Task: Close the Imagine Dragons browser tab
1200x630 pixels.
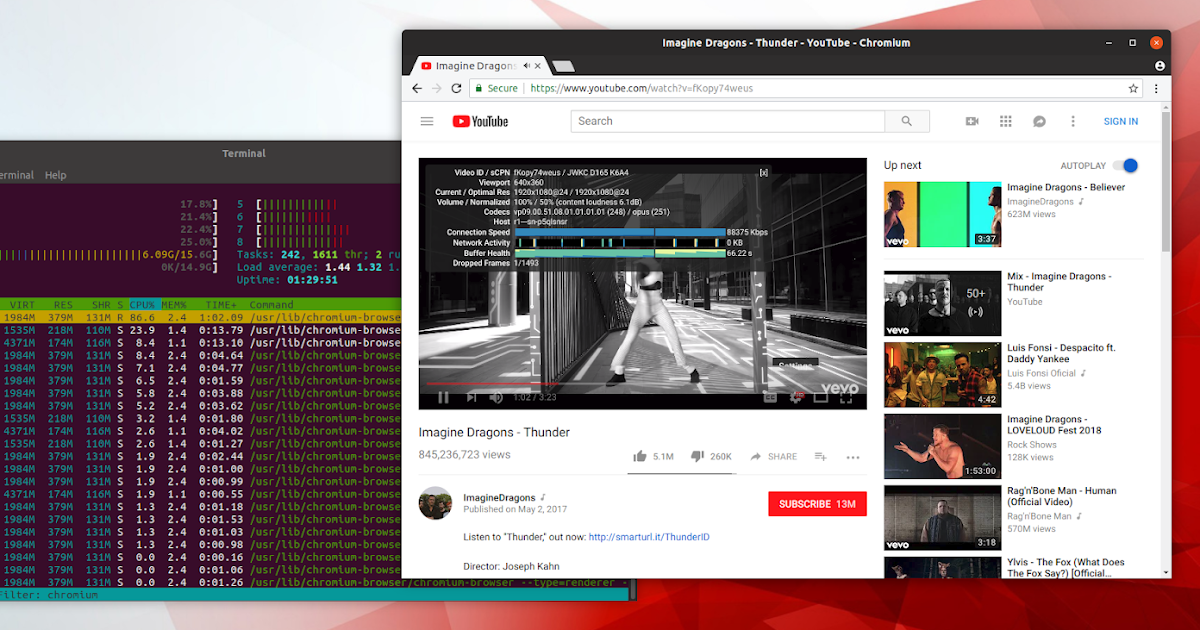Action: [540, 66]
